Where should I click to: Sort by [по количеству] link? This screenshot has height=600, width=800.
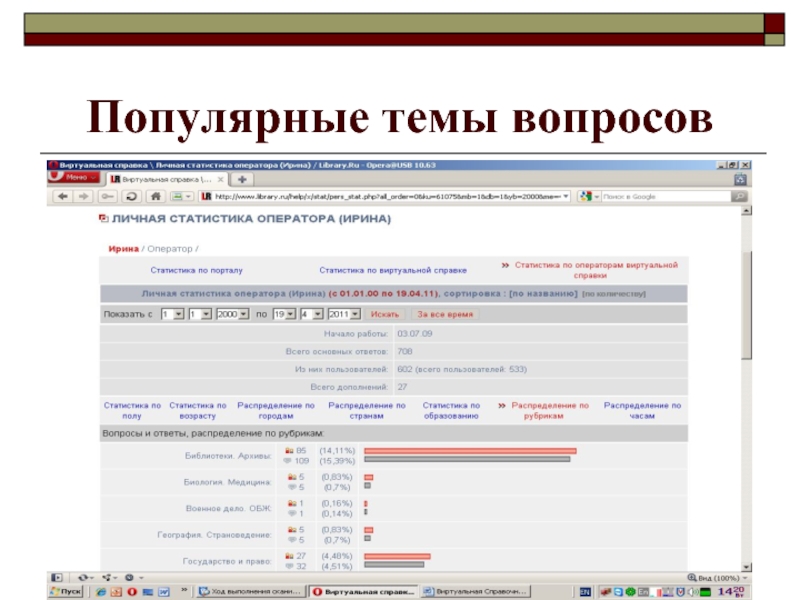coord(614,294)
